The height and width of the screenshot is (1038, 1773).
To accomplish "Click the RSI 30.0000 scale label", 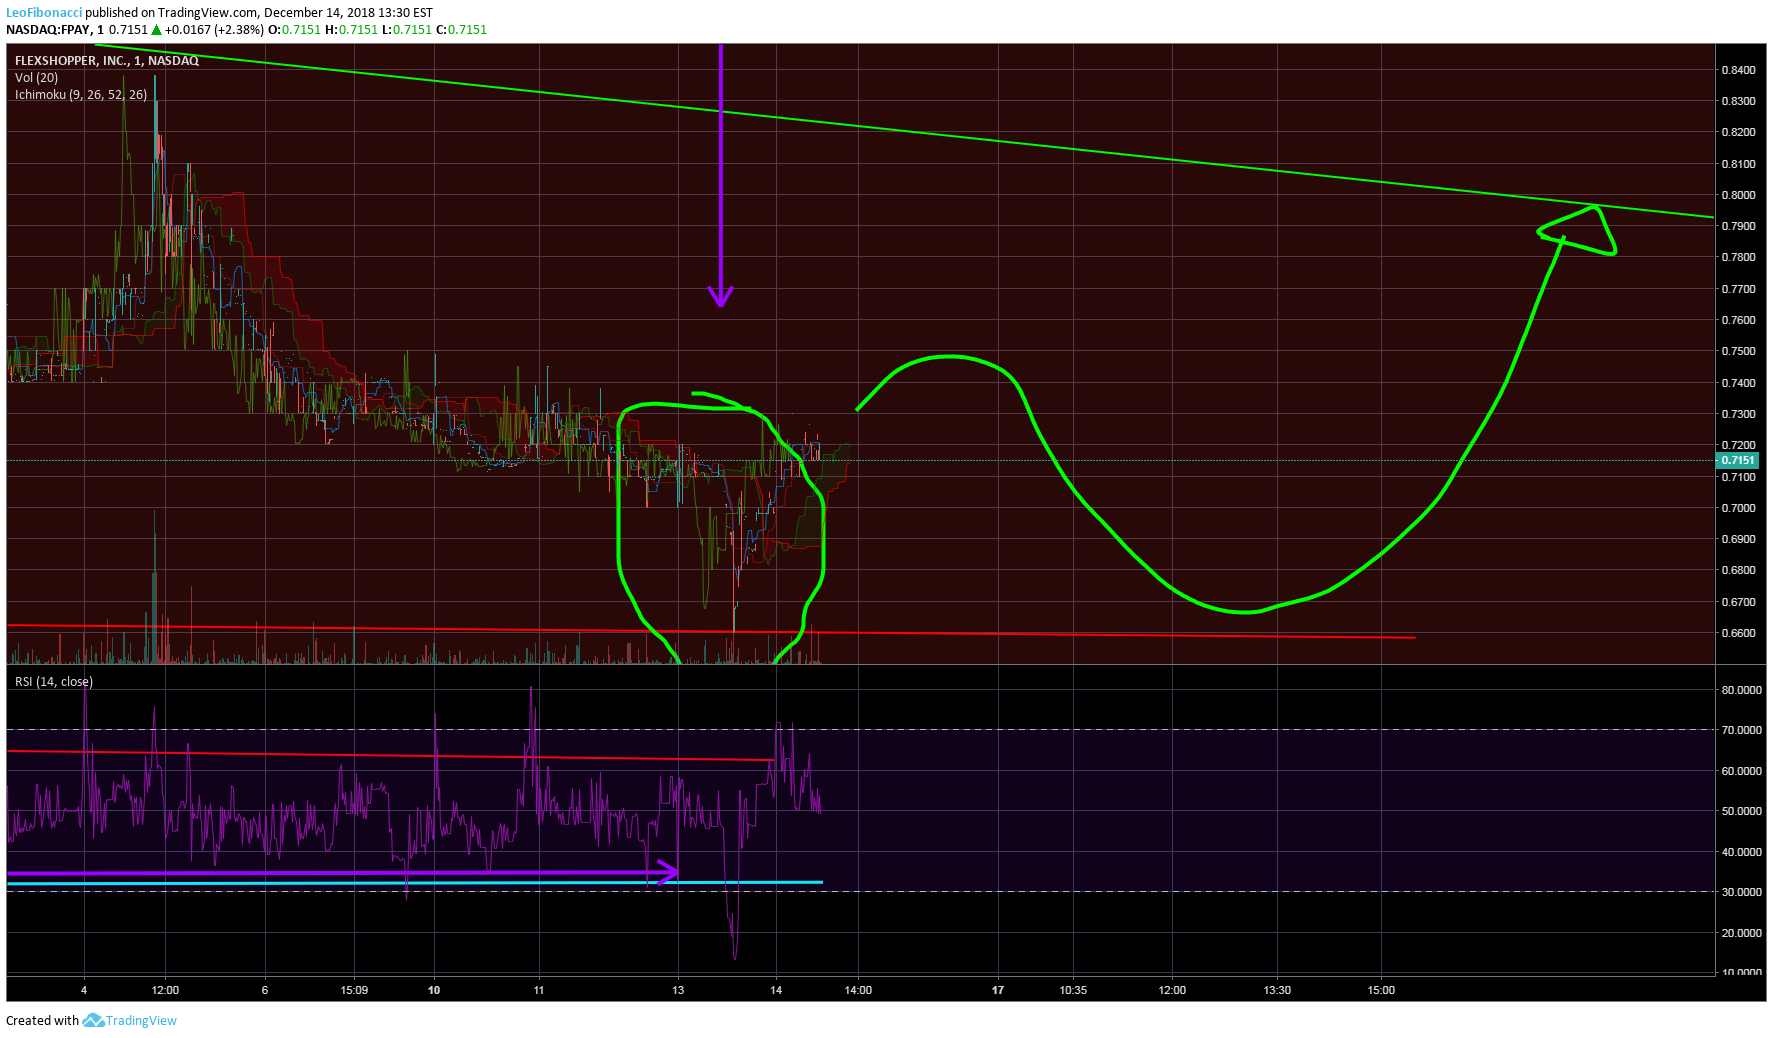I will pyautogui.click(x=1741, y=892).
